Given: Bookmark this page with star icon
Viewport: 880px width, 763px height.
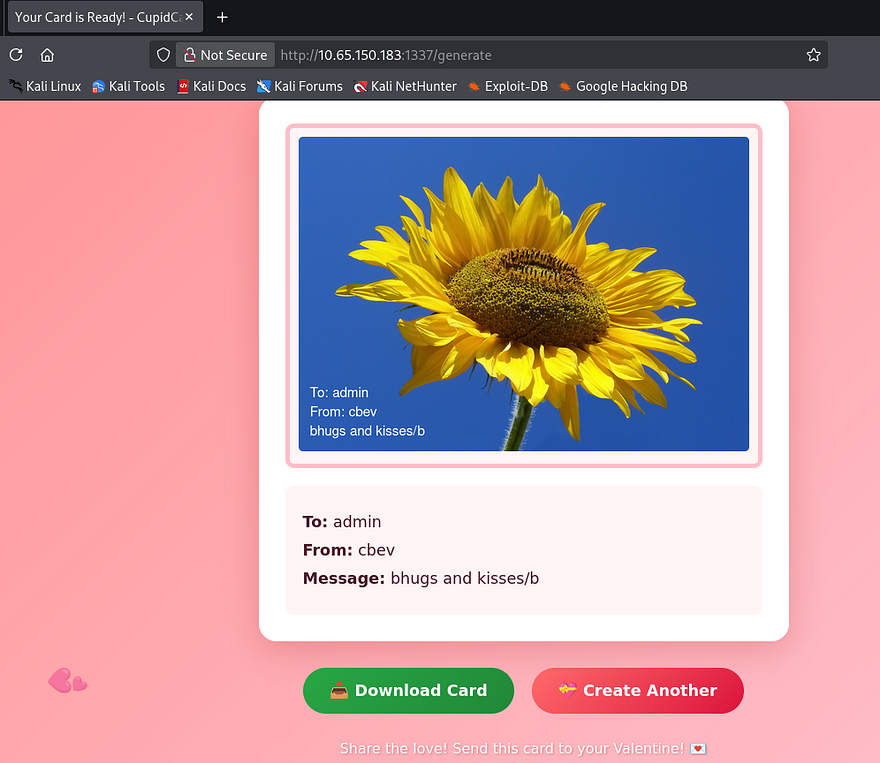Looking at the screenshot, I should 813,55.
